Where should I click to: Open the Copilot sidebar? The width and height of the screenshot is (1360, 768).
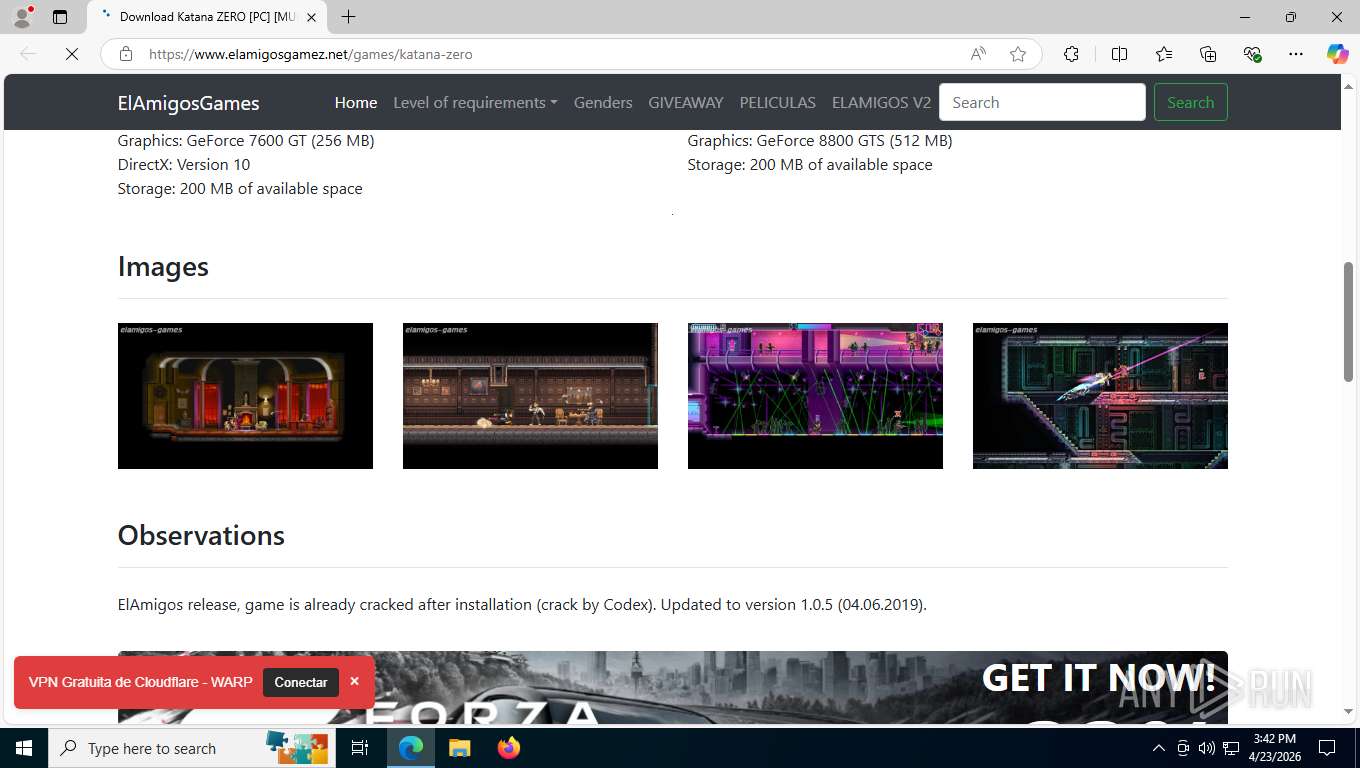pos(1337,54)
